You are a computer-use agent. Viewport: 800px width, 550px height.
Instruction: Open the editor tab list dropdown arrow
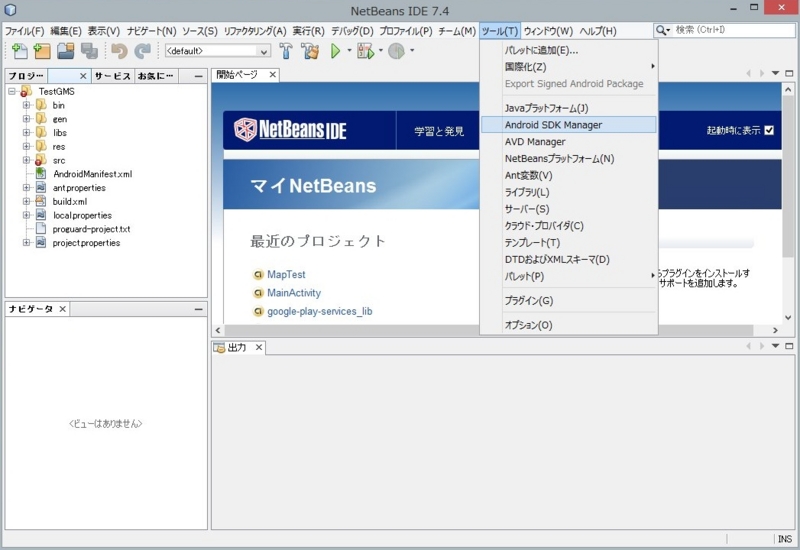click(x=776, y=73)
